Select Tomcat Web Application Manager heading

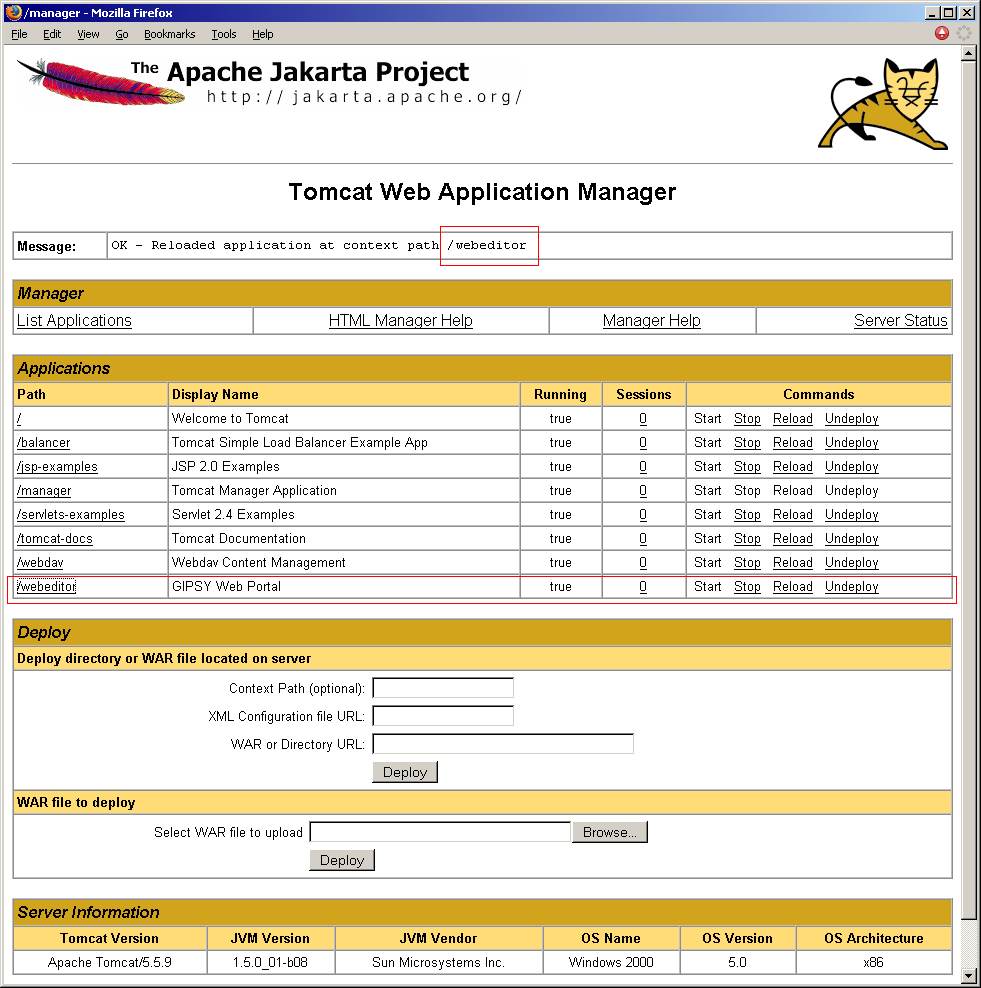pyautogui.click(x=482, y=192)
